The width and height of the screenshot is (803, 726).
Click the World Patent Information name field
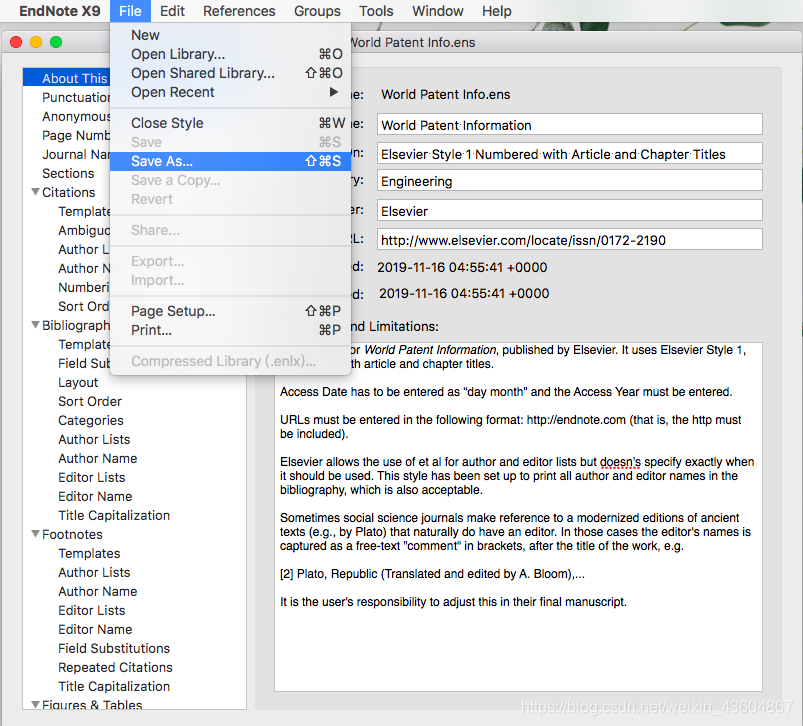pyautogui.click(x=569, y=124)
